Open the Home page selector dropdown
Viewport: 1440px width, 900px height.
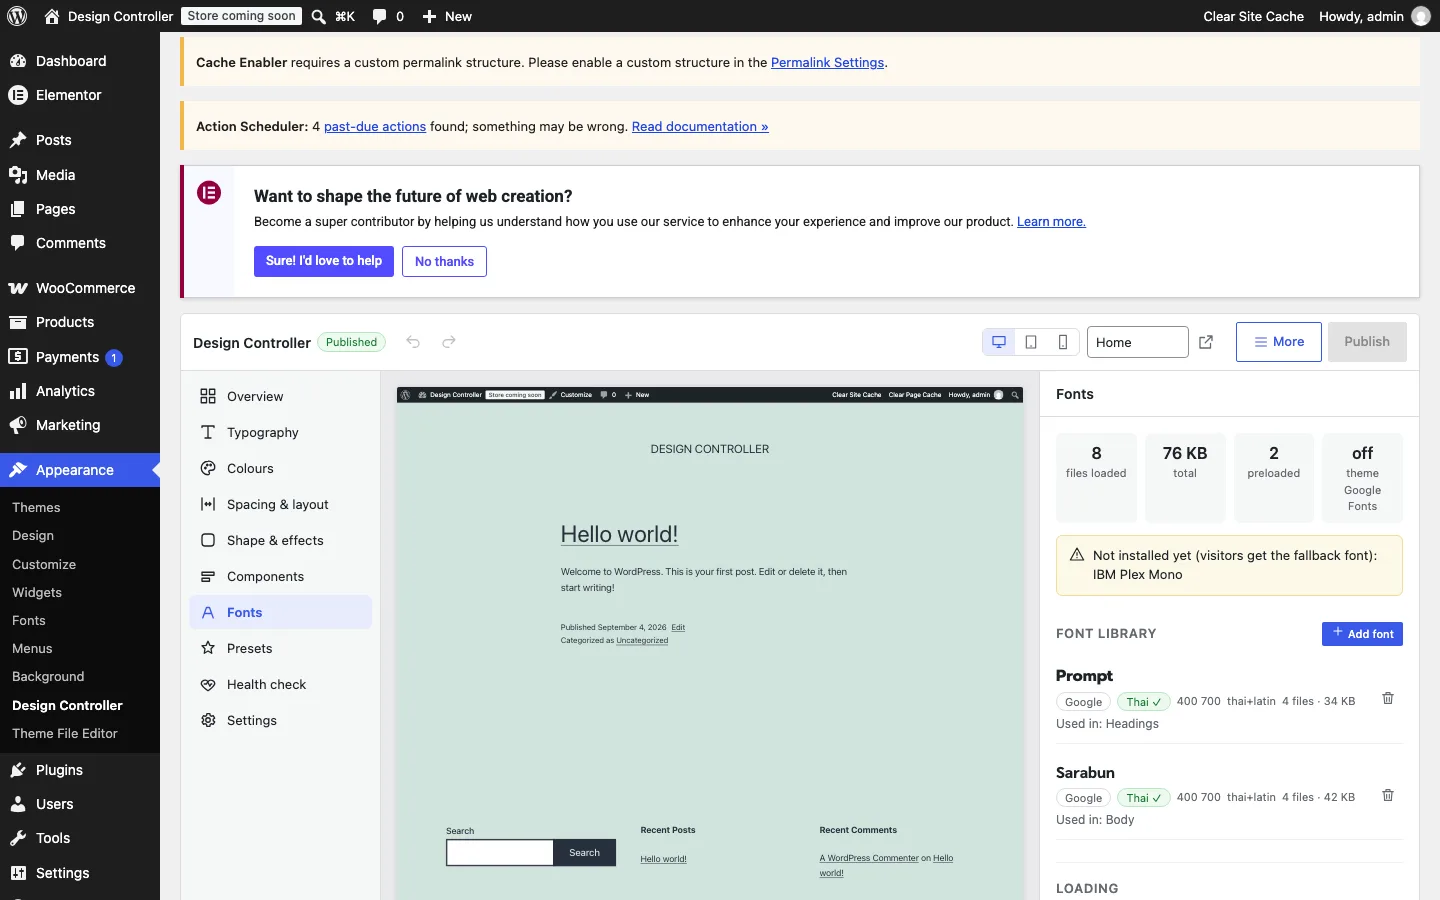pos(1138,342)
